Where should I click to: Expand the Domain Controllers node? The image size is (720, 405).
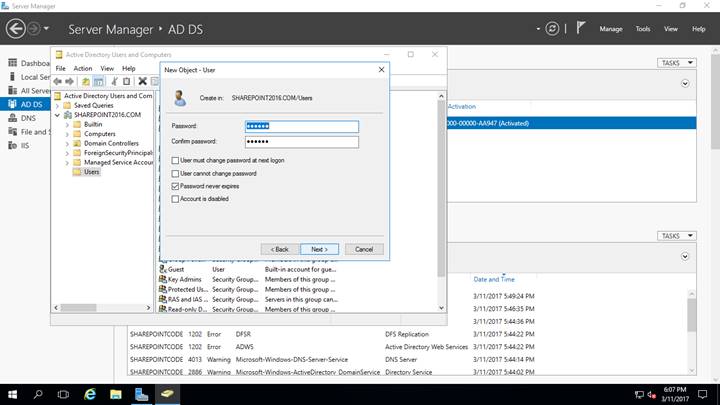coord(67,143)
